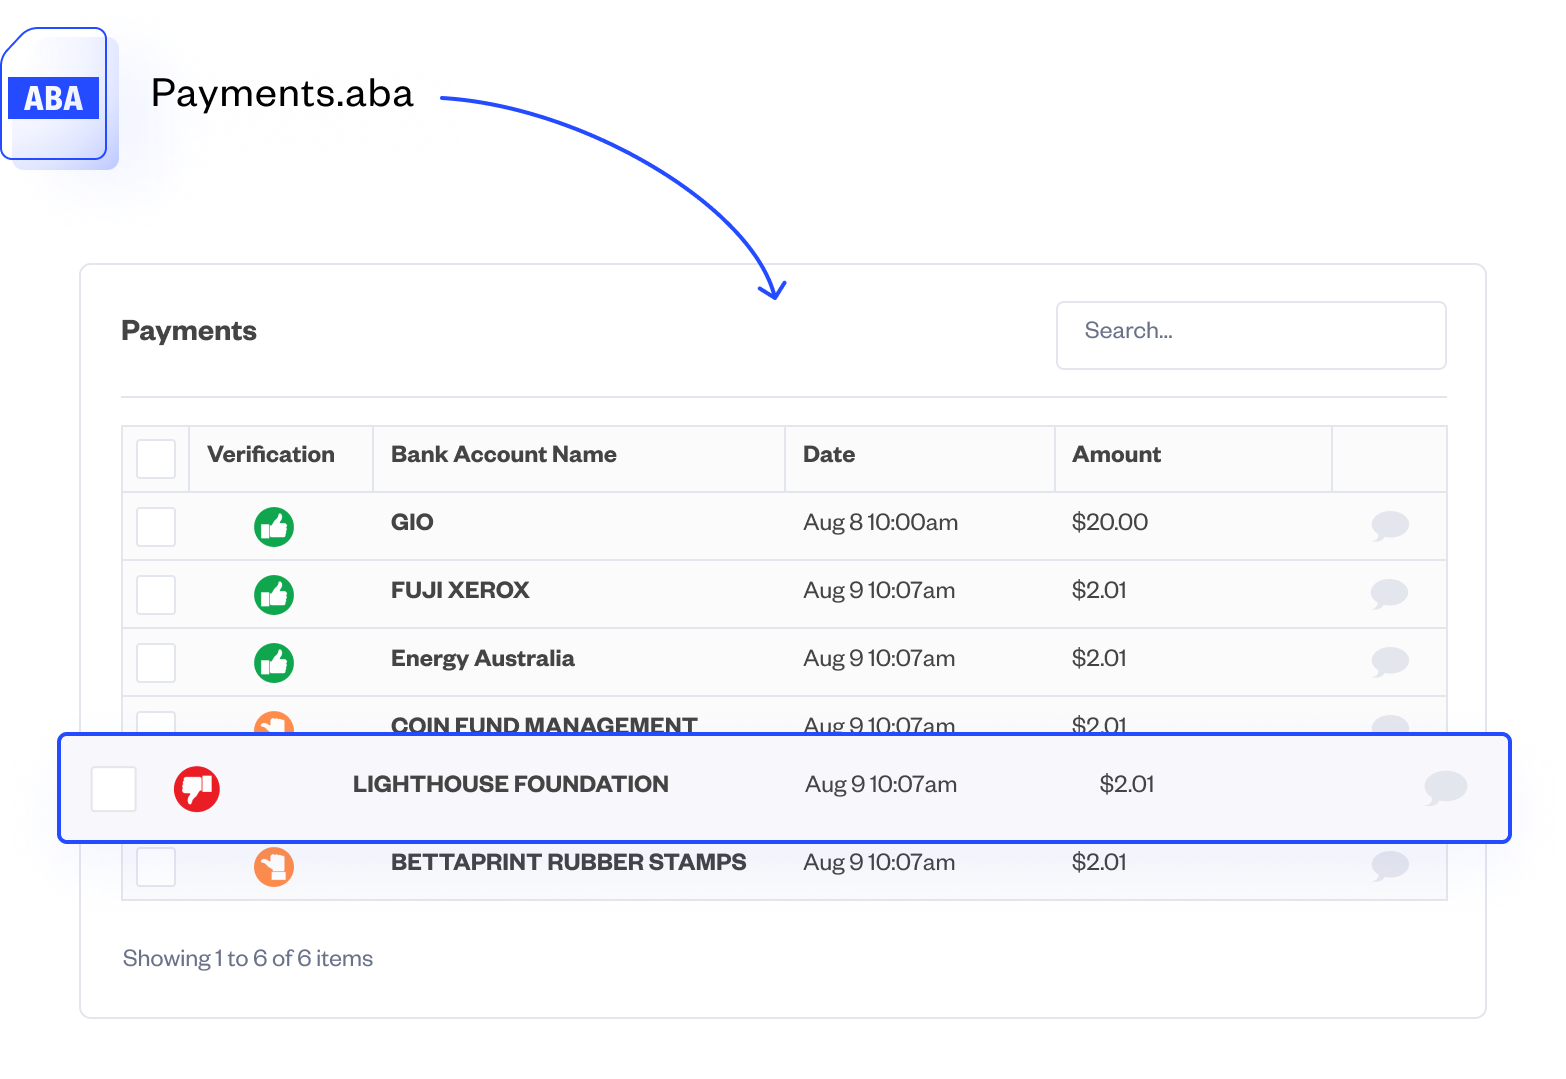Image resolution: width=1566 pixels, height=1079 pixels.
Task: Sort payments by the Date column
Action: tap(828, 455)
